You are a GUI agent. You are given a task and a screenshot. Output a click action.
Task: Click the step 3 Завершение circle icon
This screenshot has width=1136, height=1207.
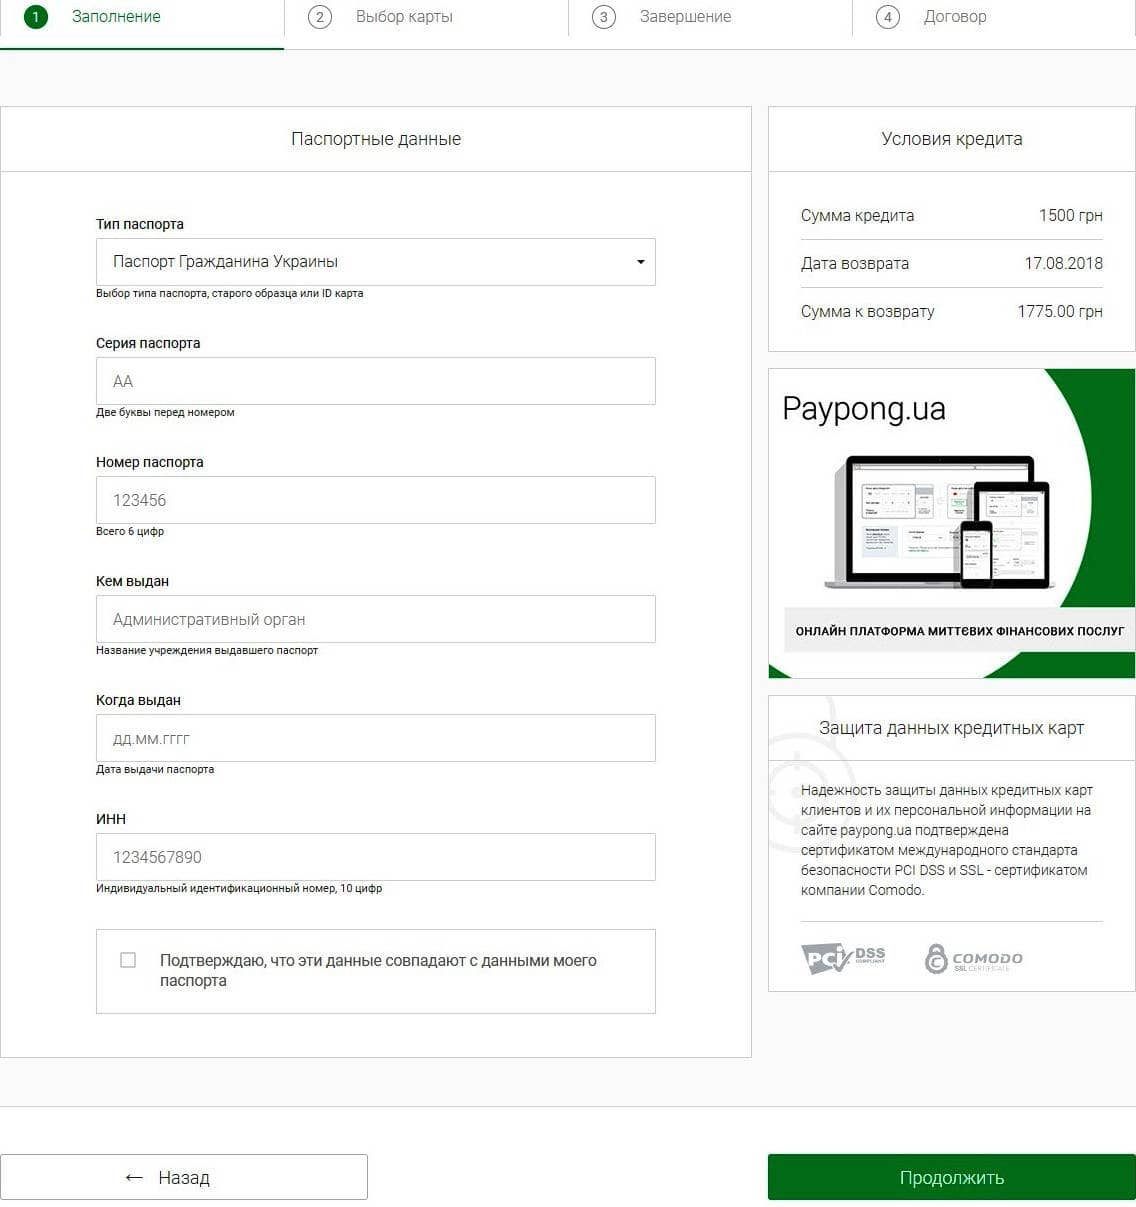click(603, 17)
